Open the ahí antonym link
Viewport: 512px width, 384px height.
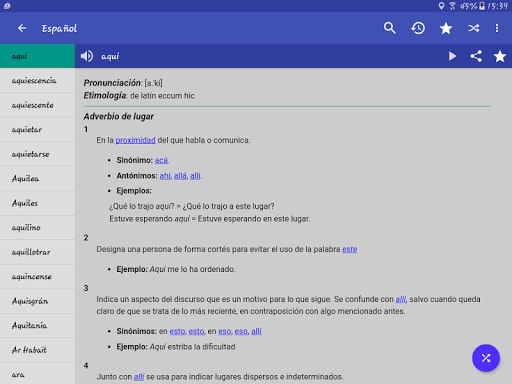tap(165, 176)
